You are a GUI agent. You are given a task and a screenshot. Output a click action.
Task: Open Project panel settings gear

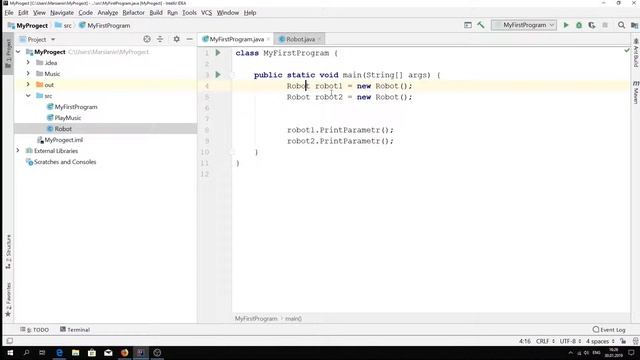coord(176,39)
